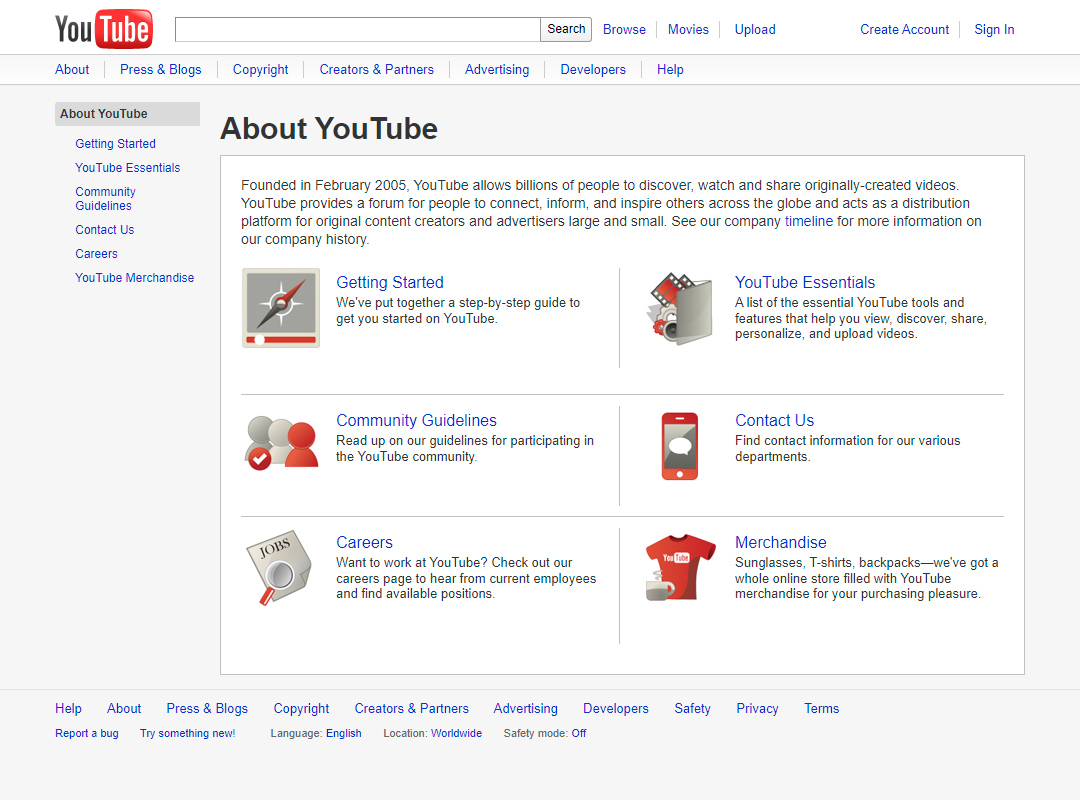The width and height of the screenshot is (1080, 800).
Task: Click Copyright in the footer
Action: (x=301, y=708)
